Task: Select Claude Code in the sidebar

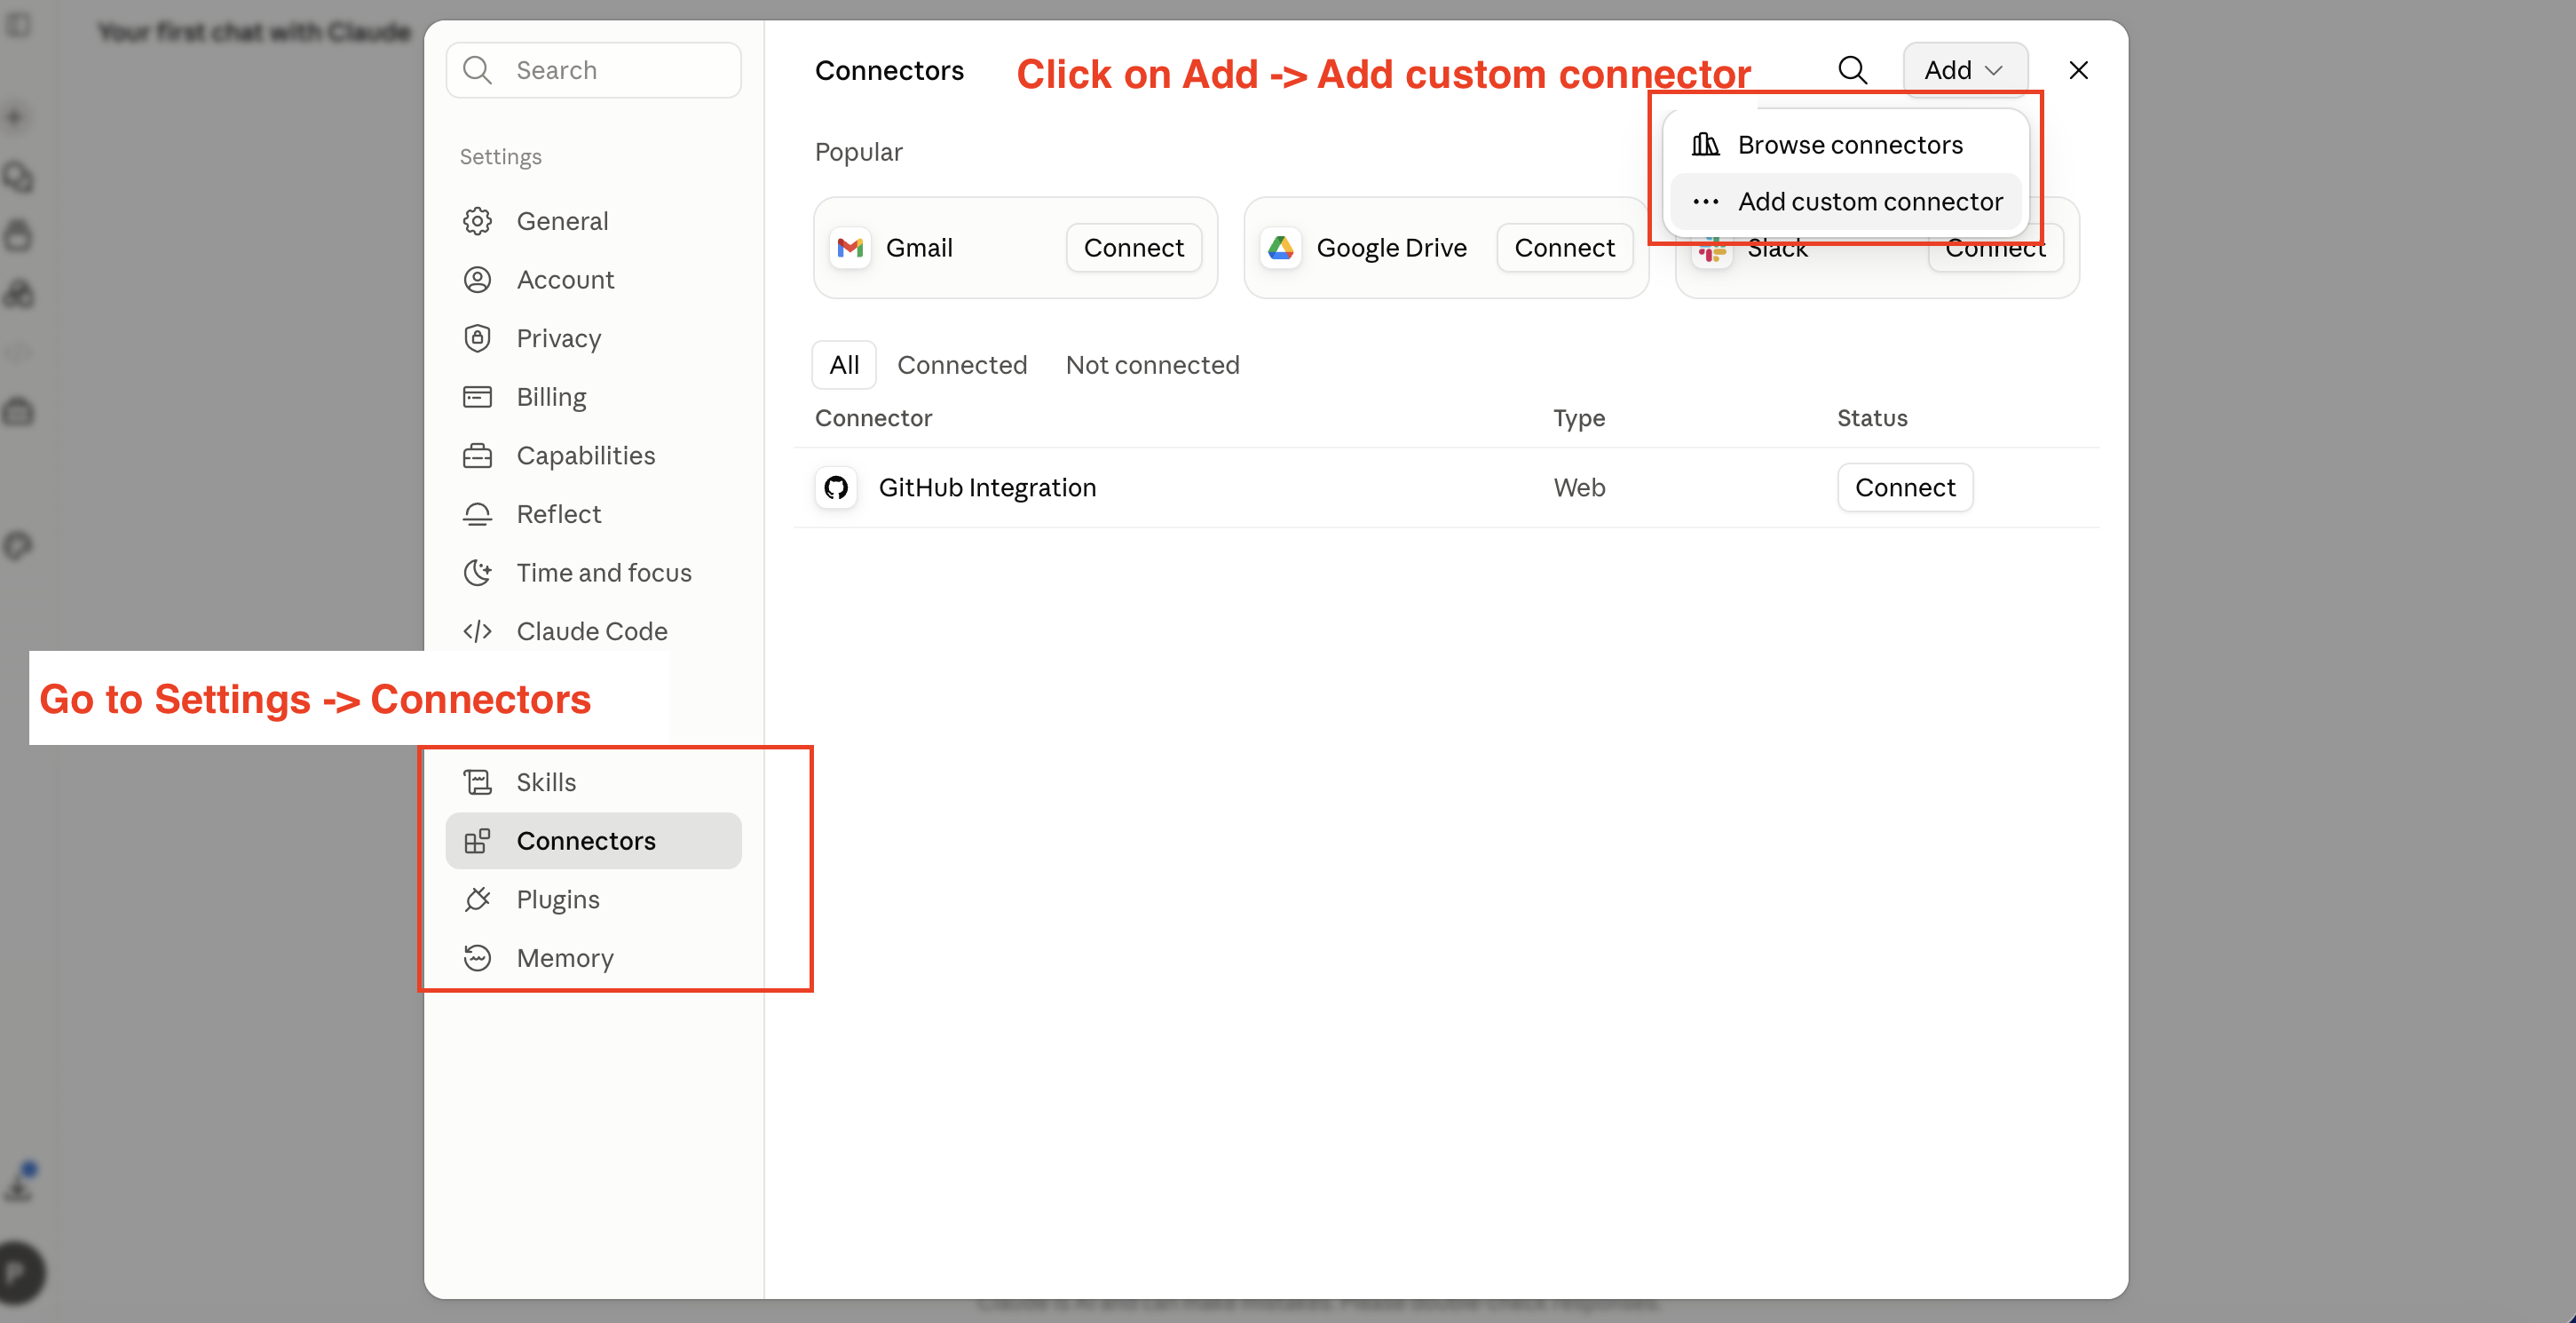Action: (x=593, y=632)
